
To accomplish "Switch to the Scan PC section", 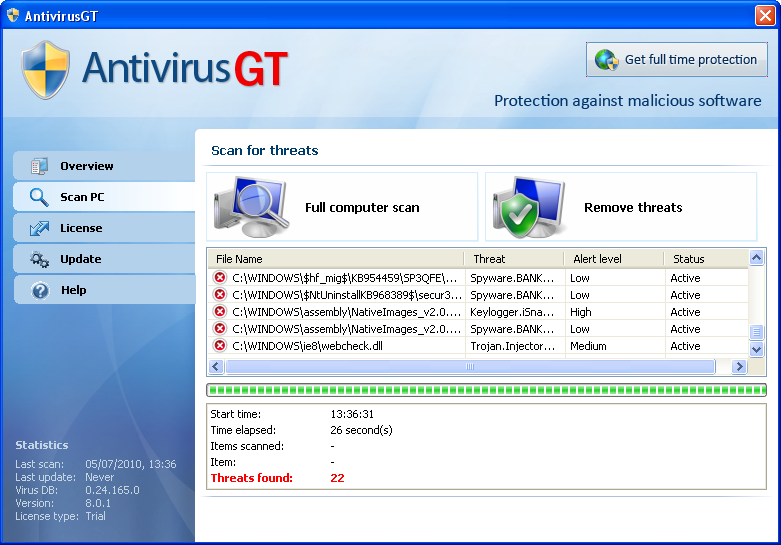I will point(105,197).
